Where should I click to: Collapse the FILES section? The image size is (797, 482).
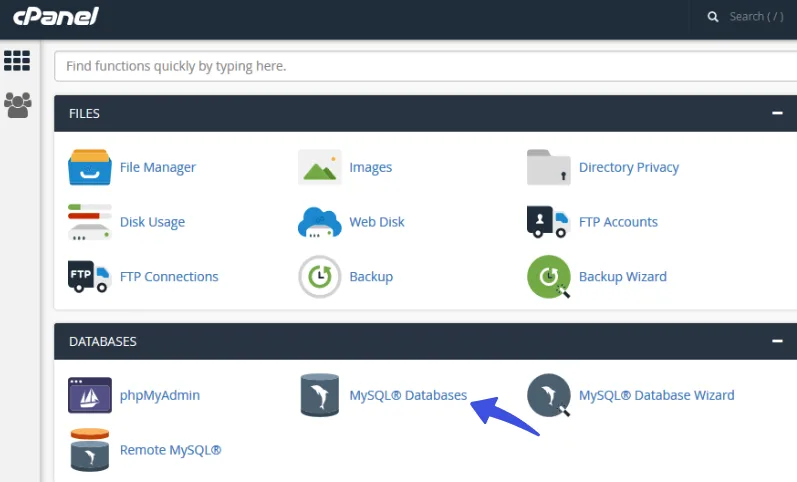click(777, 113)
